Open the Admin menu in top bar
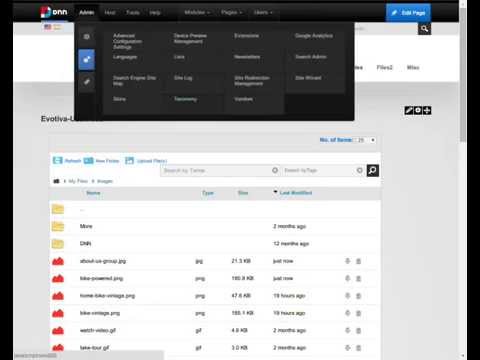 pos(87,12)
